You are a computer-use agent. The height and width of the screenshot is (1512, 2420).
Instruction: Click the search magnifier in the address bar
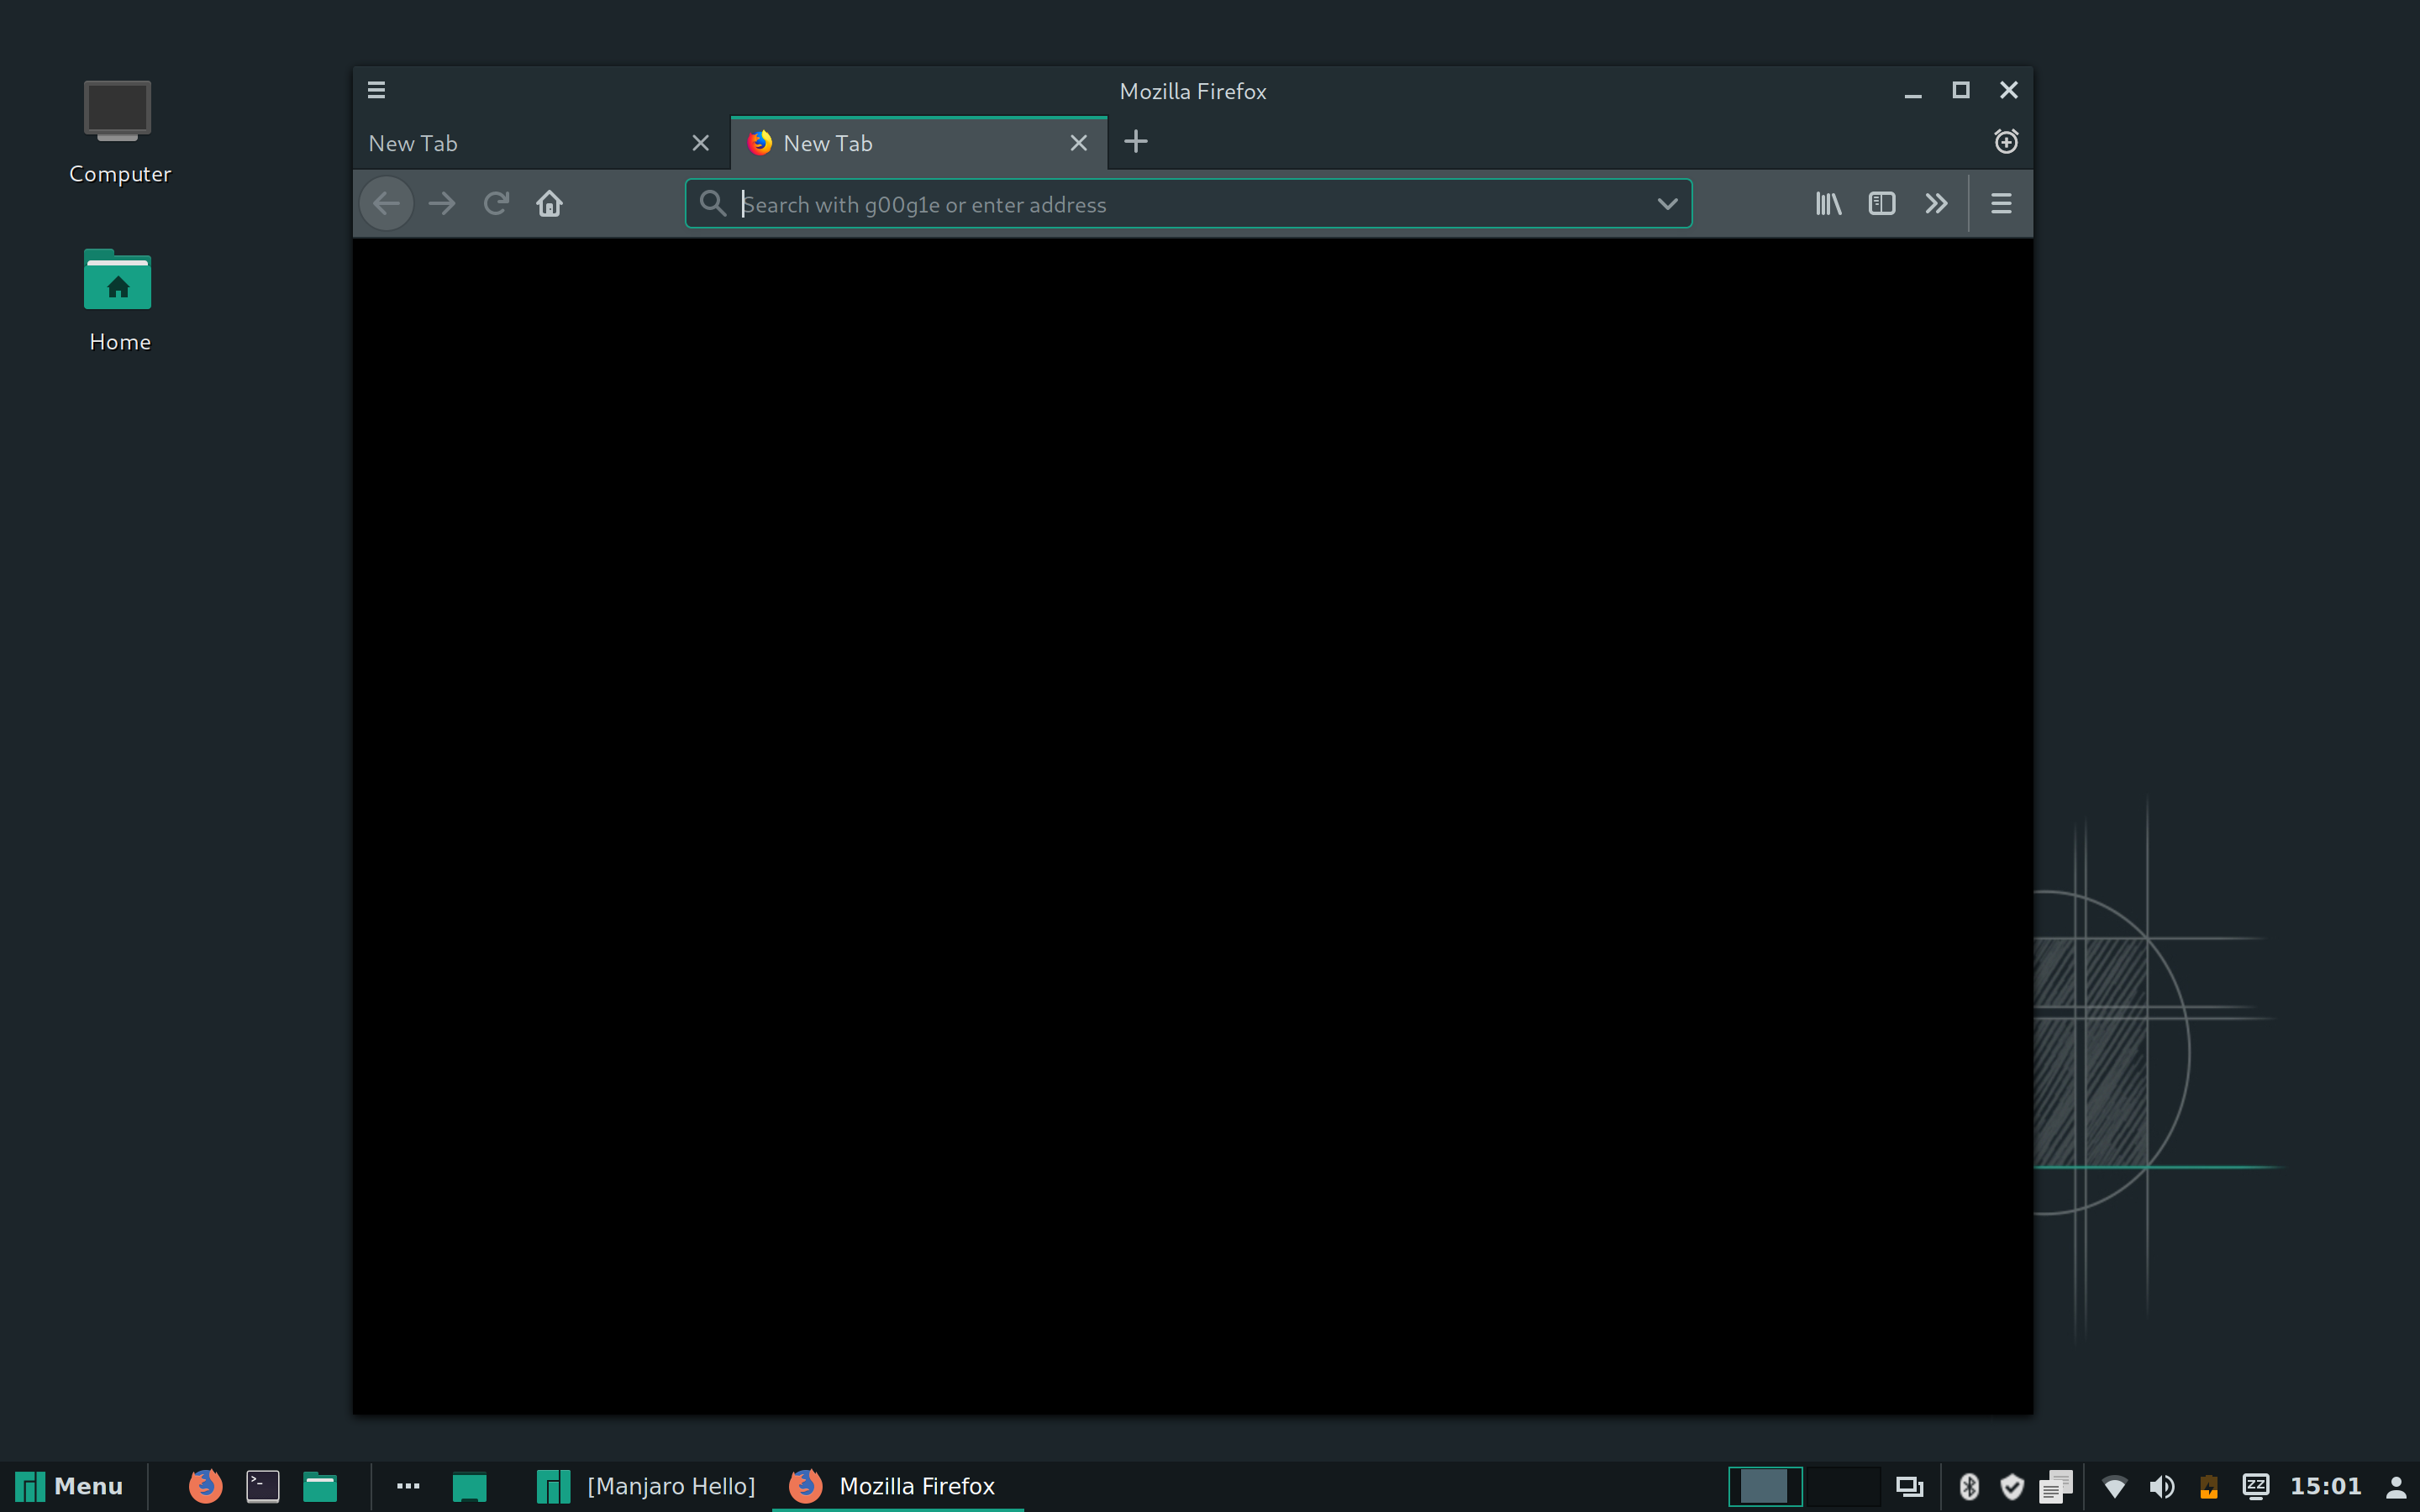click(712, 203)
